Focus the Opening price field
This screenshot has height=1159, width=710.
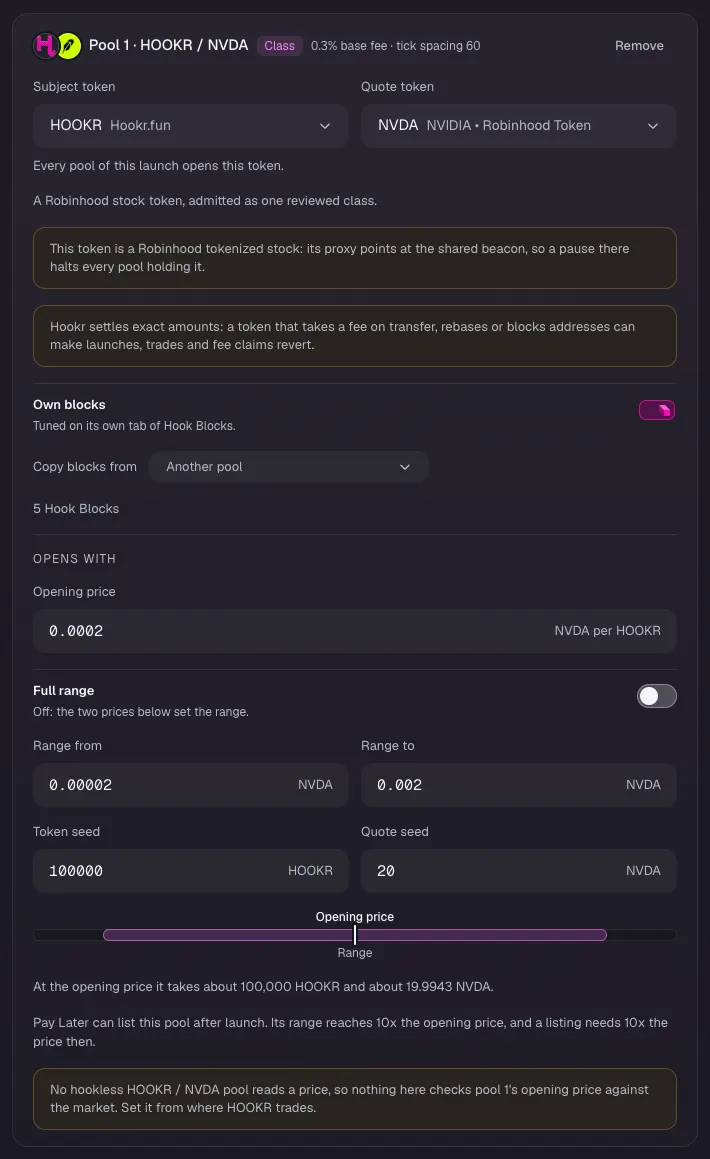click(355, 631)
